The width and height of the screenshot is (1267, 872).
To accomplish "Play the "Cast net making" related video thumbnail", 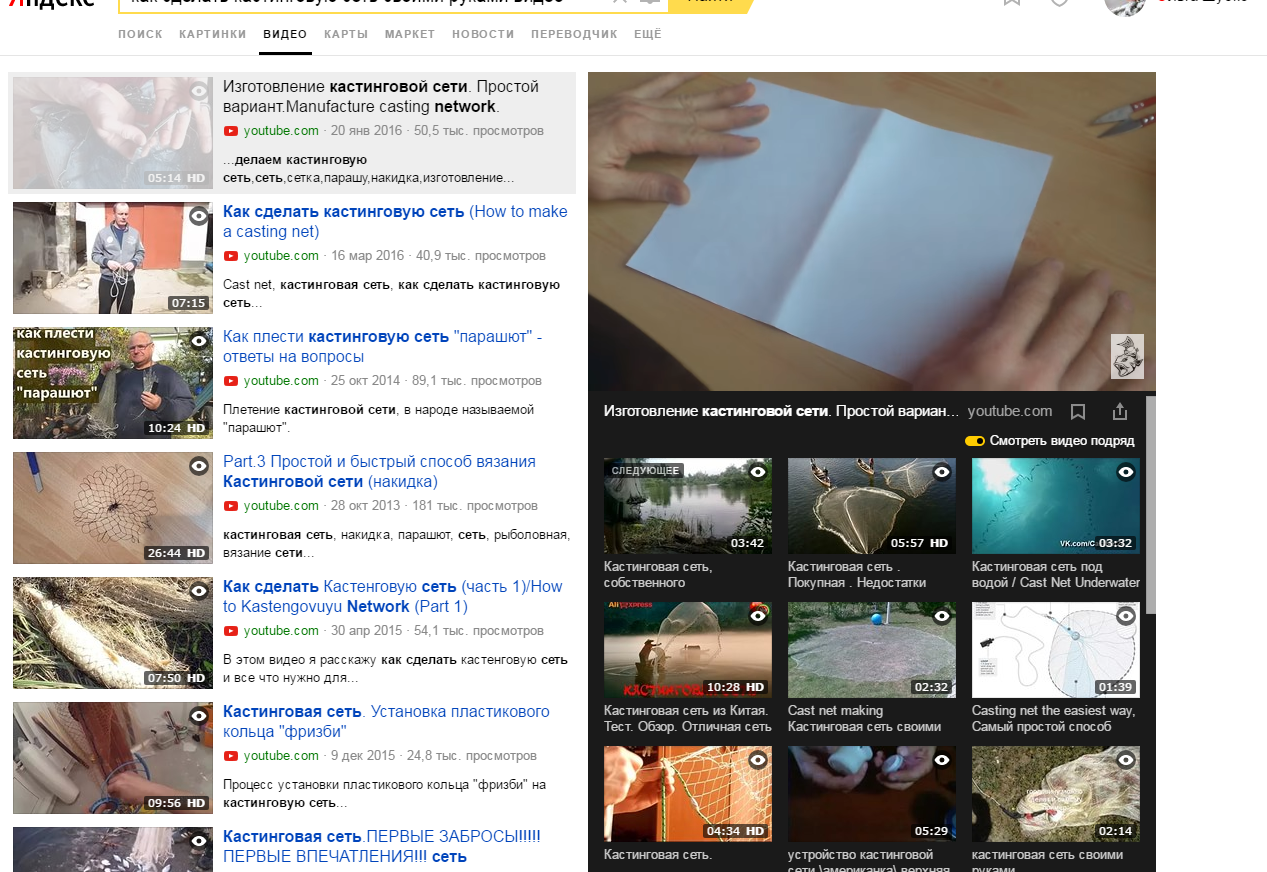I will (871, 649).
